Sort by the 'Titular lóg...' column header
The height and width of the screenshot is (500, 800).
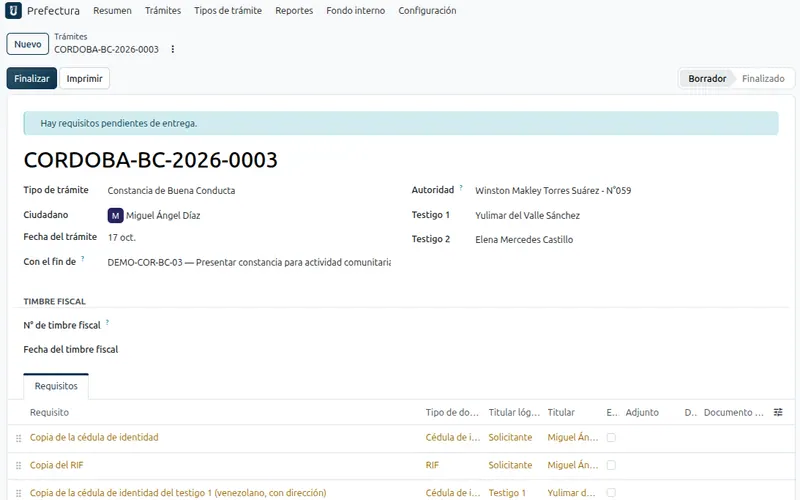point(514,412)
